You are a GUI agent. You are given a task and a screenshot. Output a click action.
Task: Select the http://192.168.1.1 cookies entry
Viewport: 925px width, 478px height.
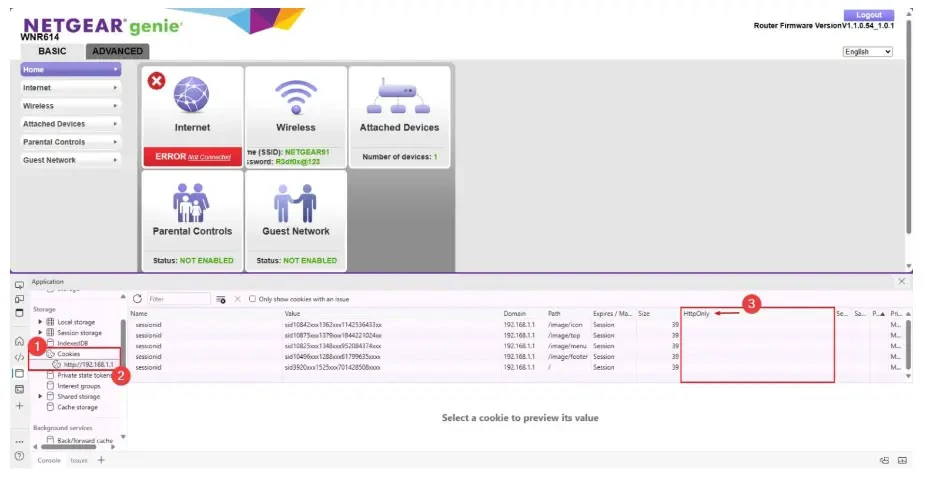(x=88, y=364)
